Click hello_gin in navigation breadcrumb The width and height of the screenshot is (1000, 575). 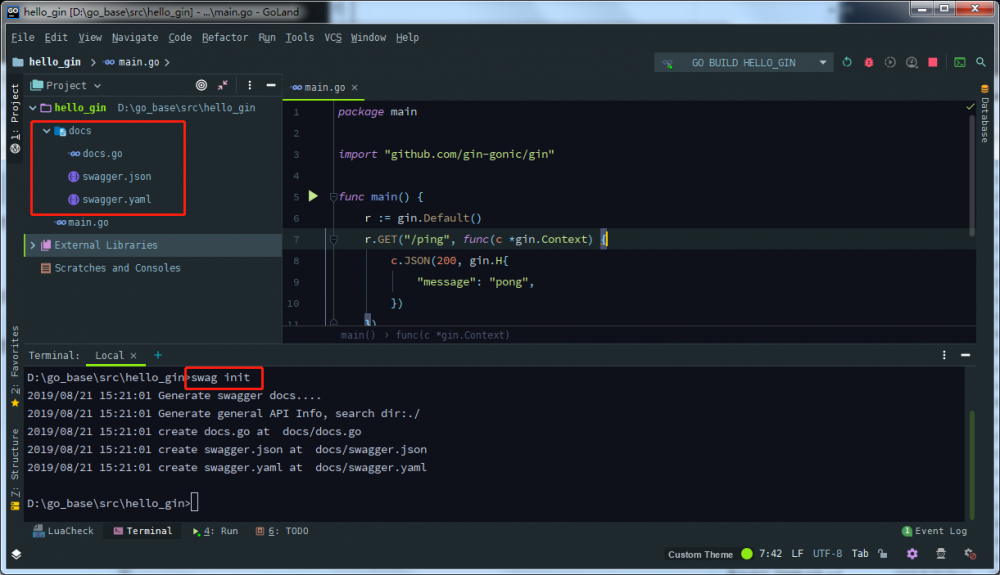click(x=55, y=62)
